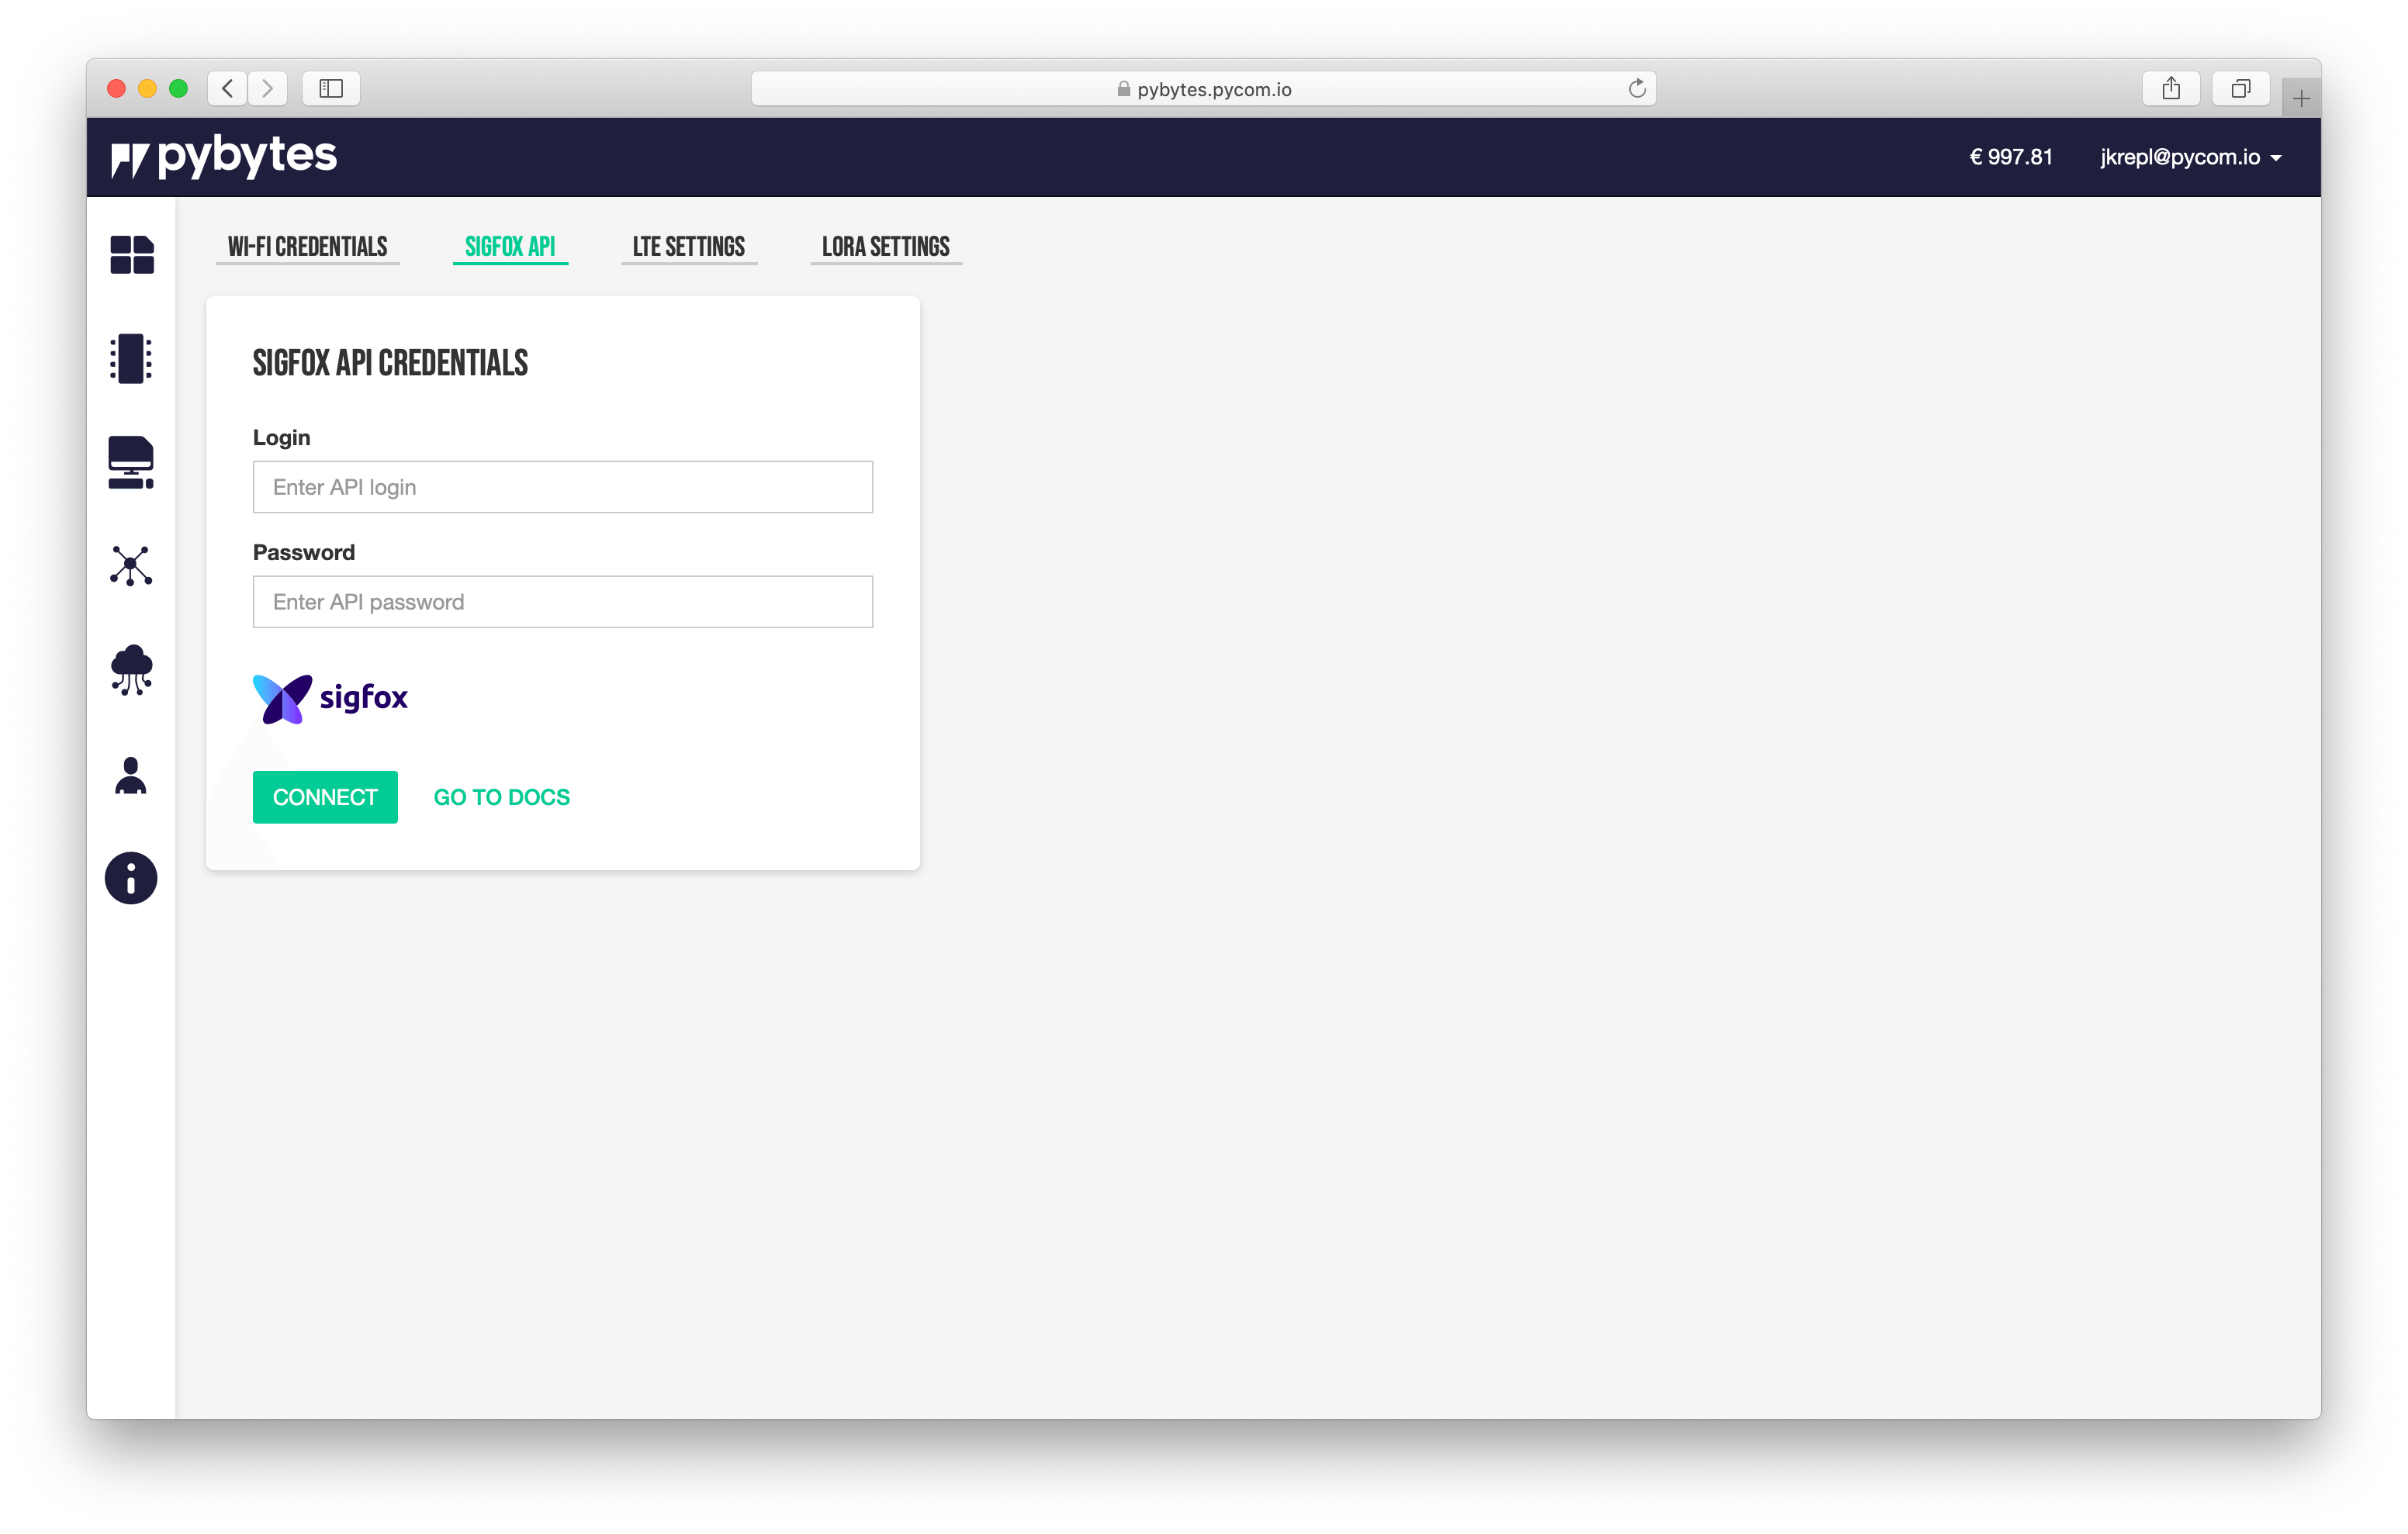Click the Safari share icon

2170,89
